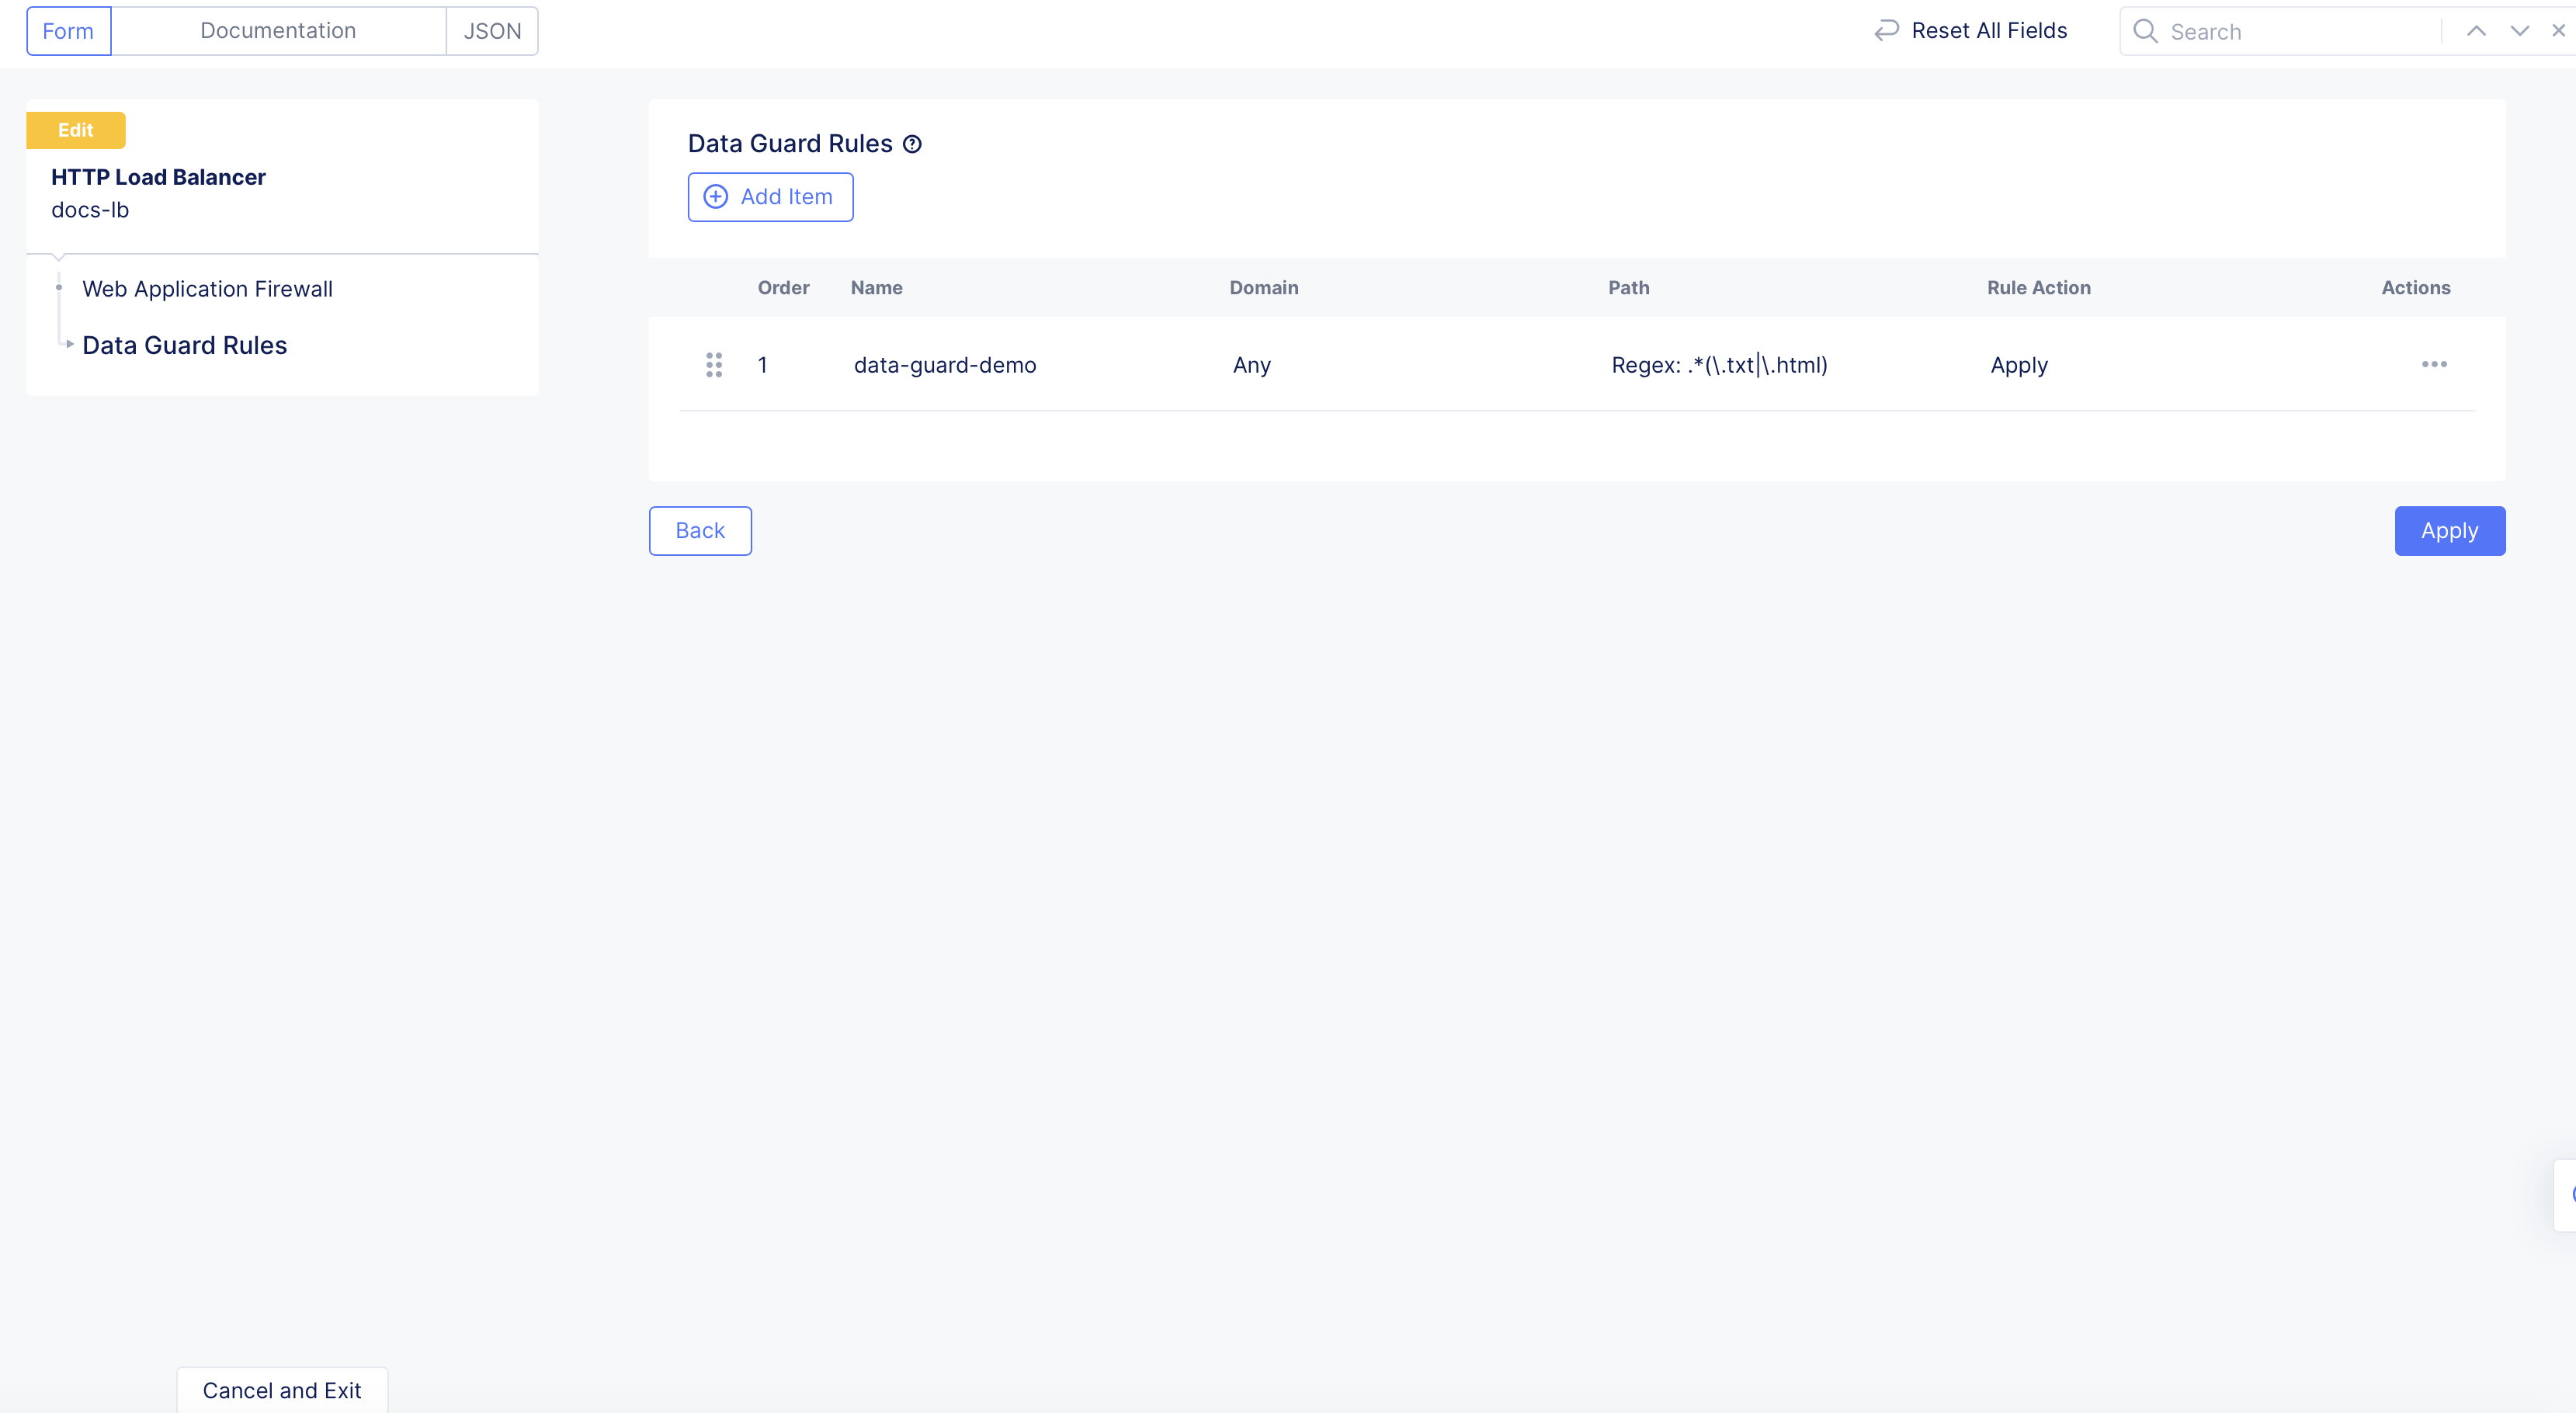The image size is (2576, 1413).
Task: Click the search magnifier icon
Action: pyautogui.click(x=2144, y=31)
